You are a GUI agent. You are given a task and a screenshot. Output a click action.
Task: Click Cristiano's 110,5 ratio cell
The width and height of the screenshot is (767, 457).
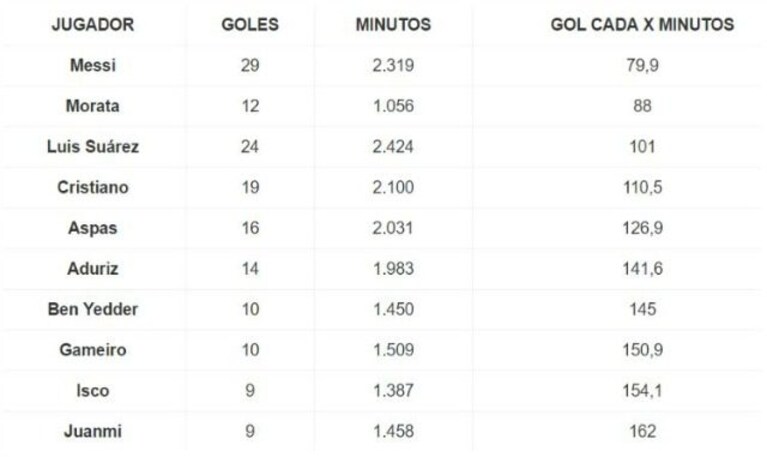[x=642, y=187]
